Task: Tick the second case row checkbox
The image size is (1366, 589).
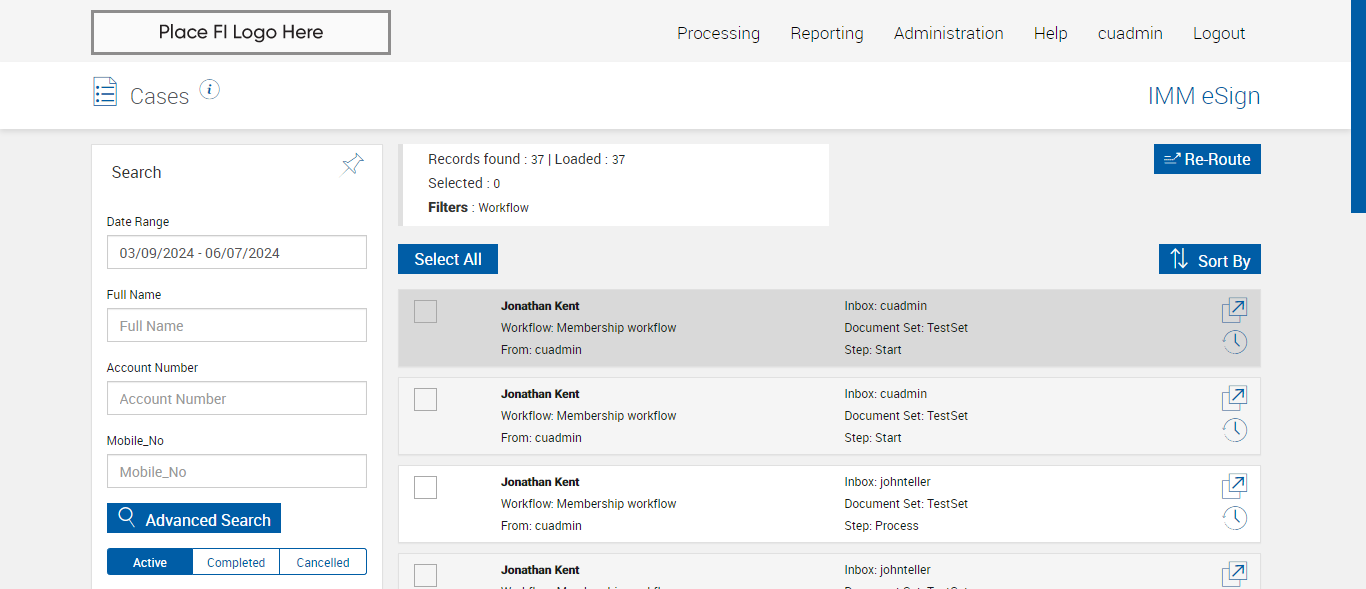Action: [425, 400]
